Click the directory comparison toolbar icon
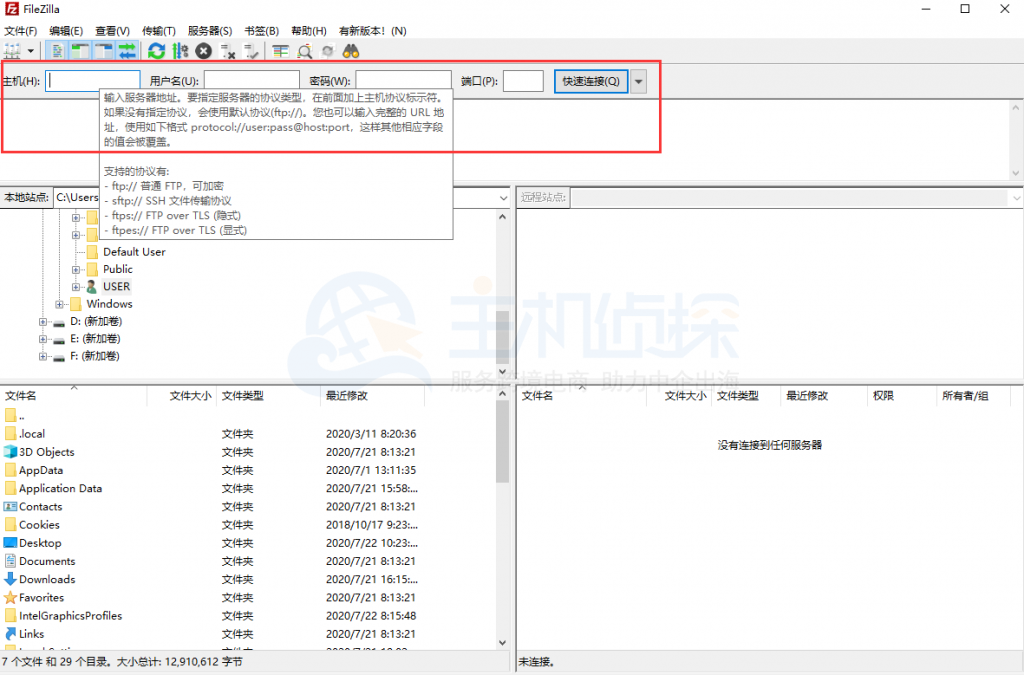The height and width of the screenshot is (675, 1024). [x=278, y=50]
